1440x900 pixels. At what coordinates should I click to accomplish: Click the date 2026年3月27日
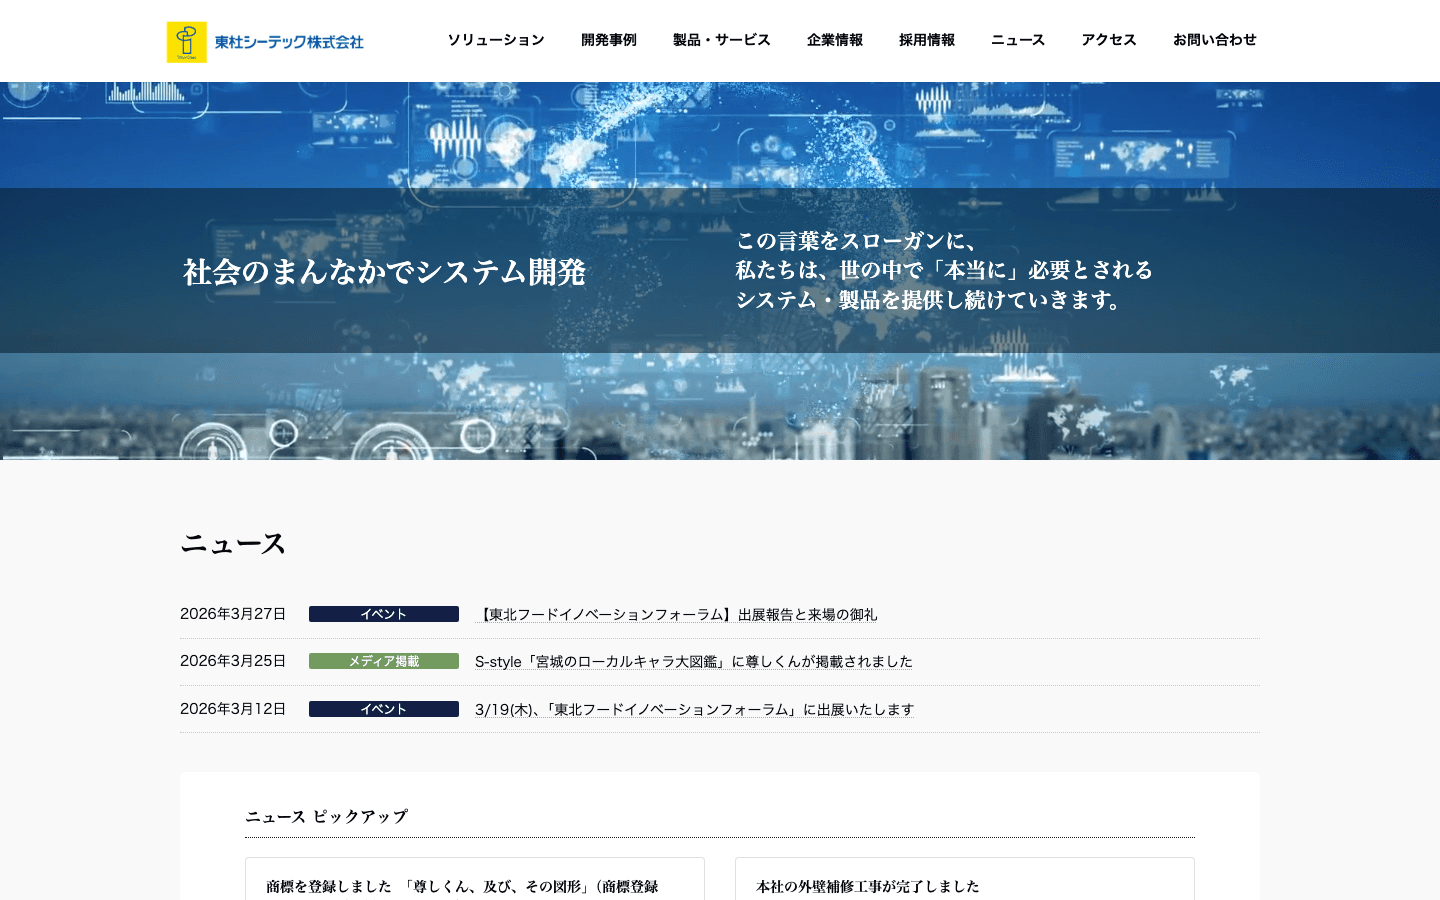pyautogui.click(x=233, y=614)
